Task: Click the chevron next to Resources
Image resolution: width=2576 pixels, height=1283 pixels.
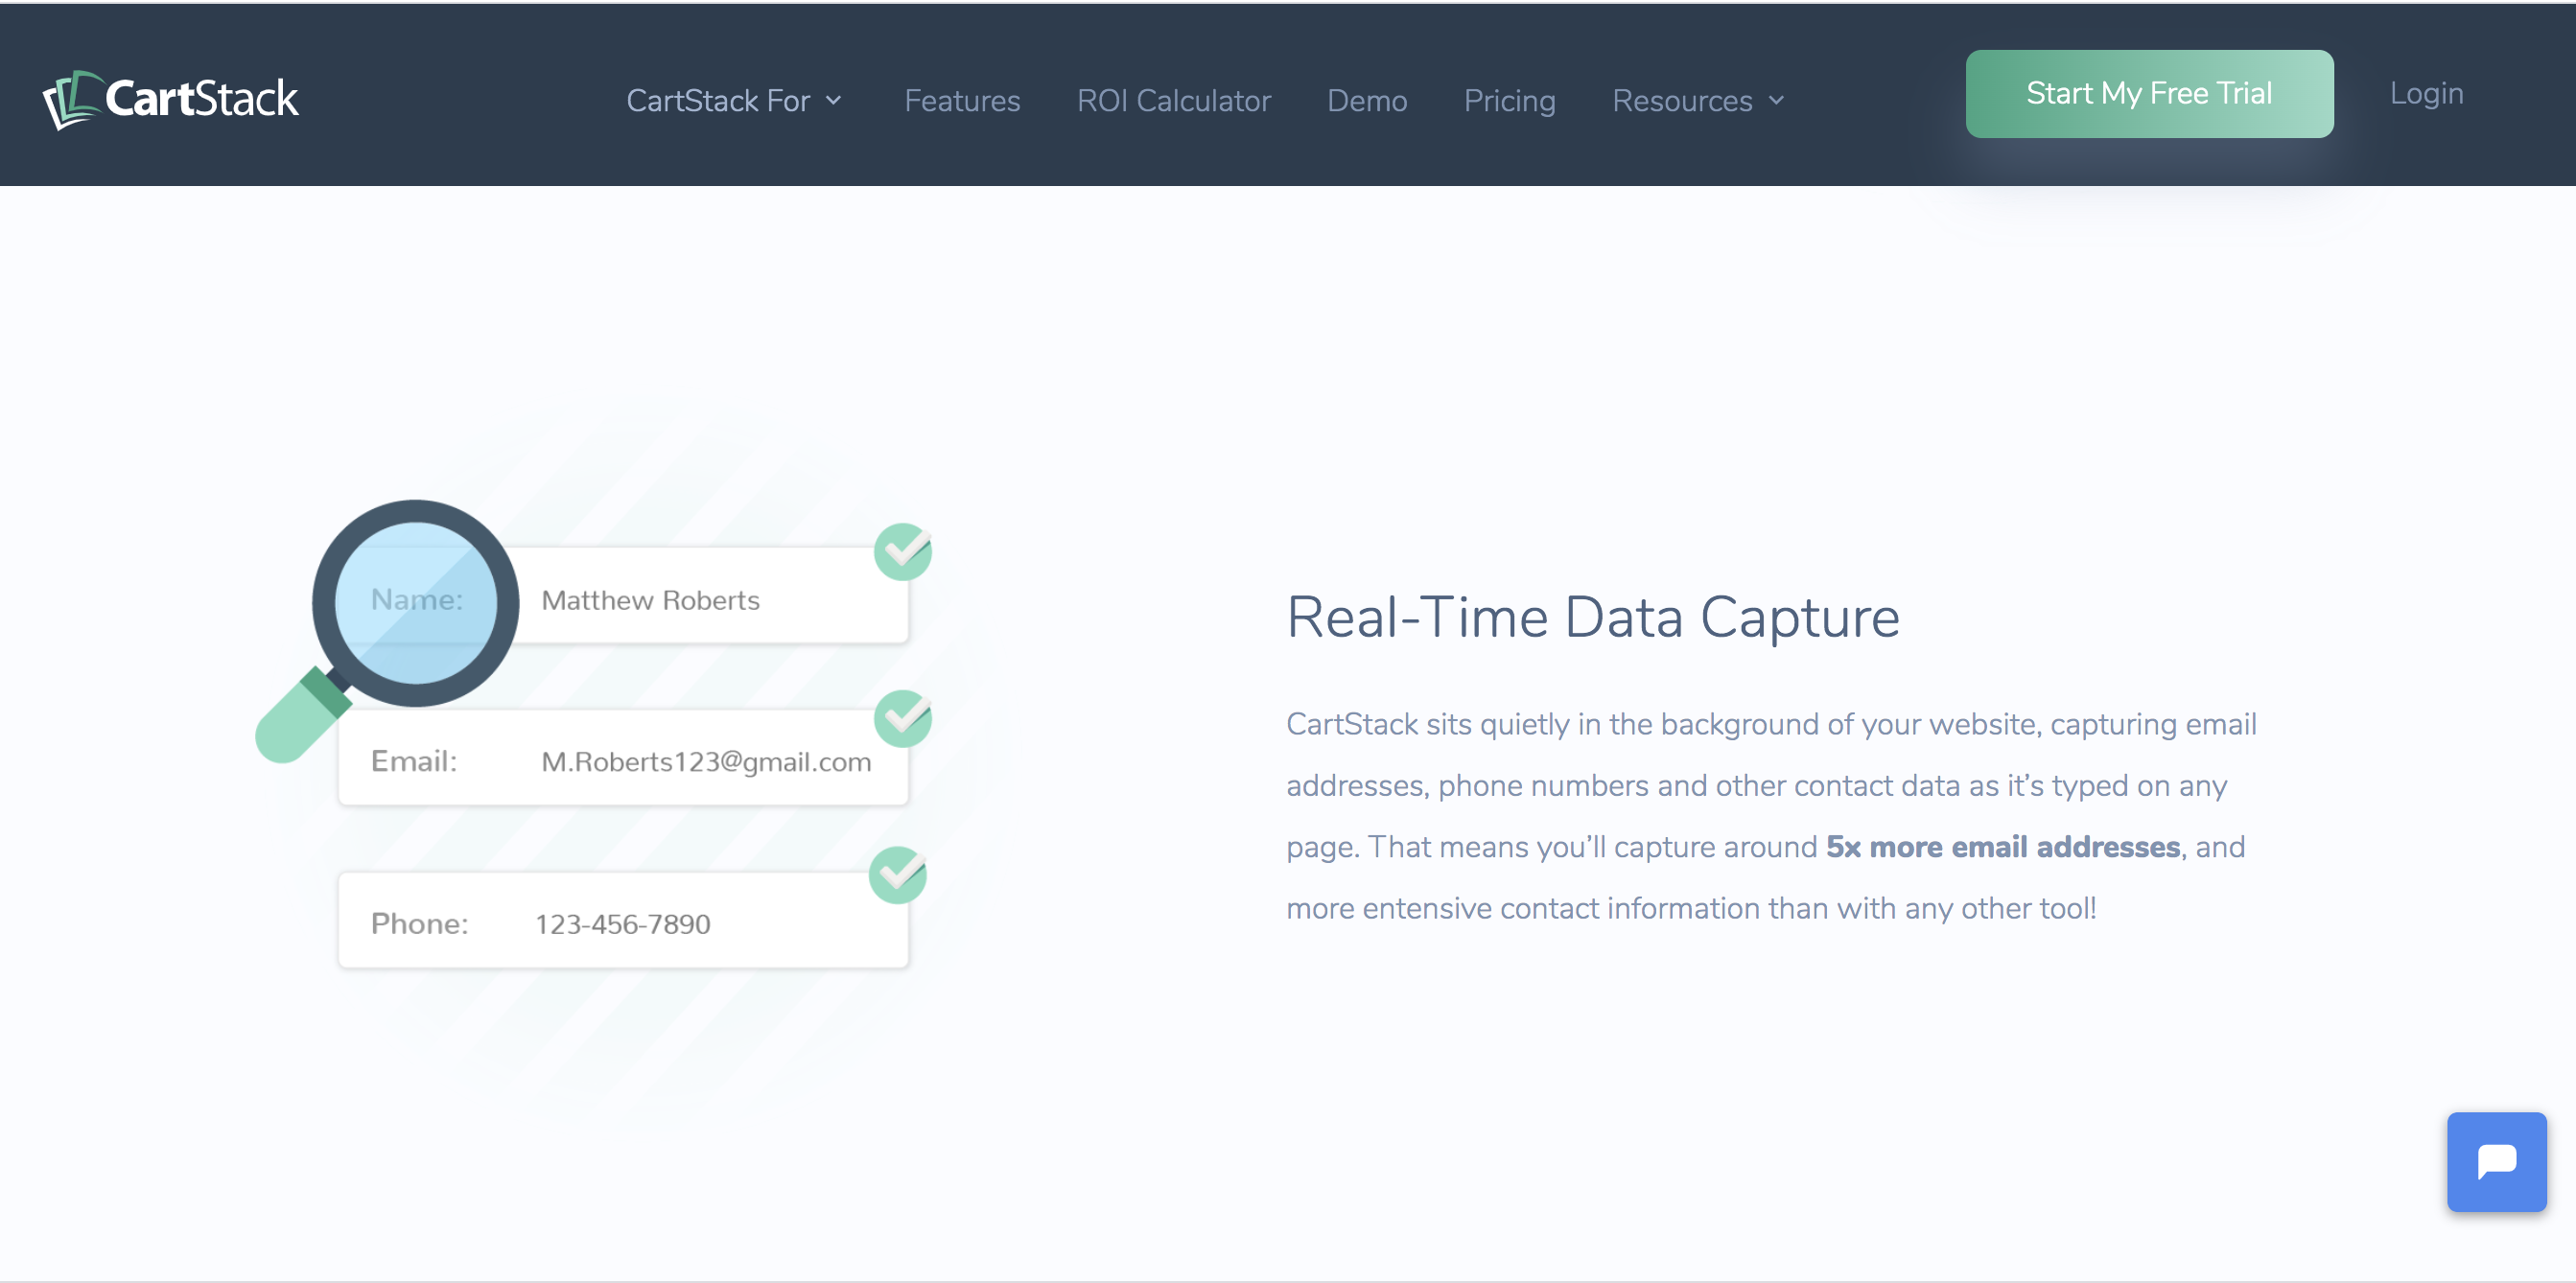Action: coord(1776,101)
